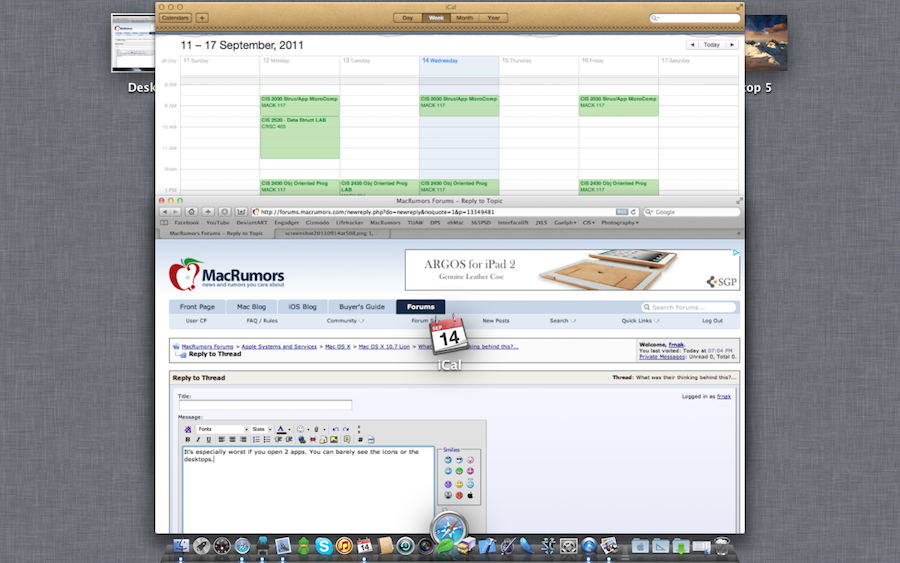The width and height of the screenshot is (900, 563).
Task: Open the CIS 2520 Data Struct LAB event
Action: (x=300, y=138)
